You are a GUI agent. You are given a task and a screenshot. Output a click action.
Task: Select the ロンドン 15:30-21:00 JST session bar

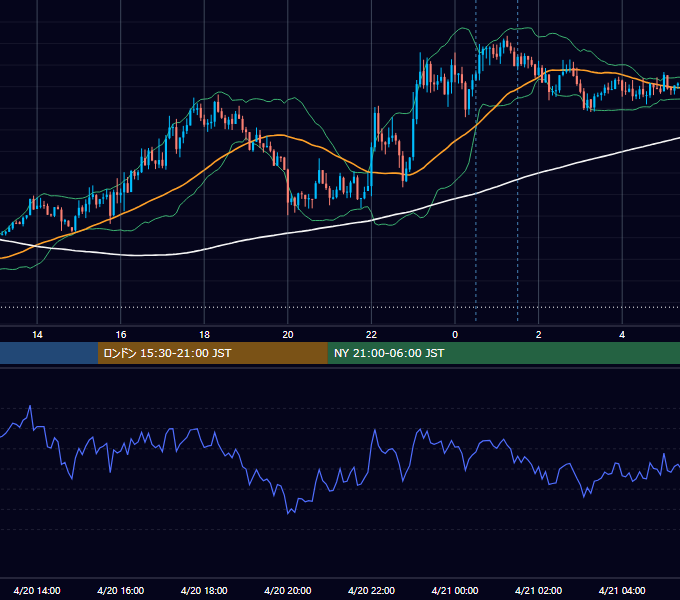click(212, 353)
